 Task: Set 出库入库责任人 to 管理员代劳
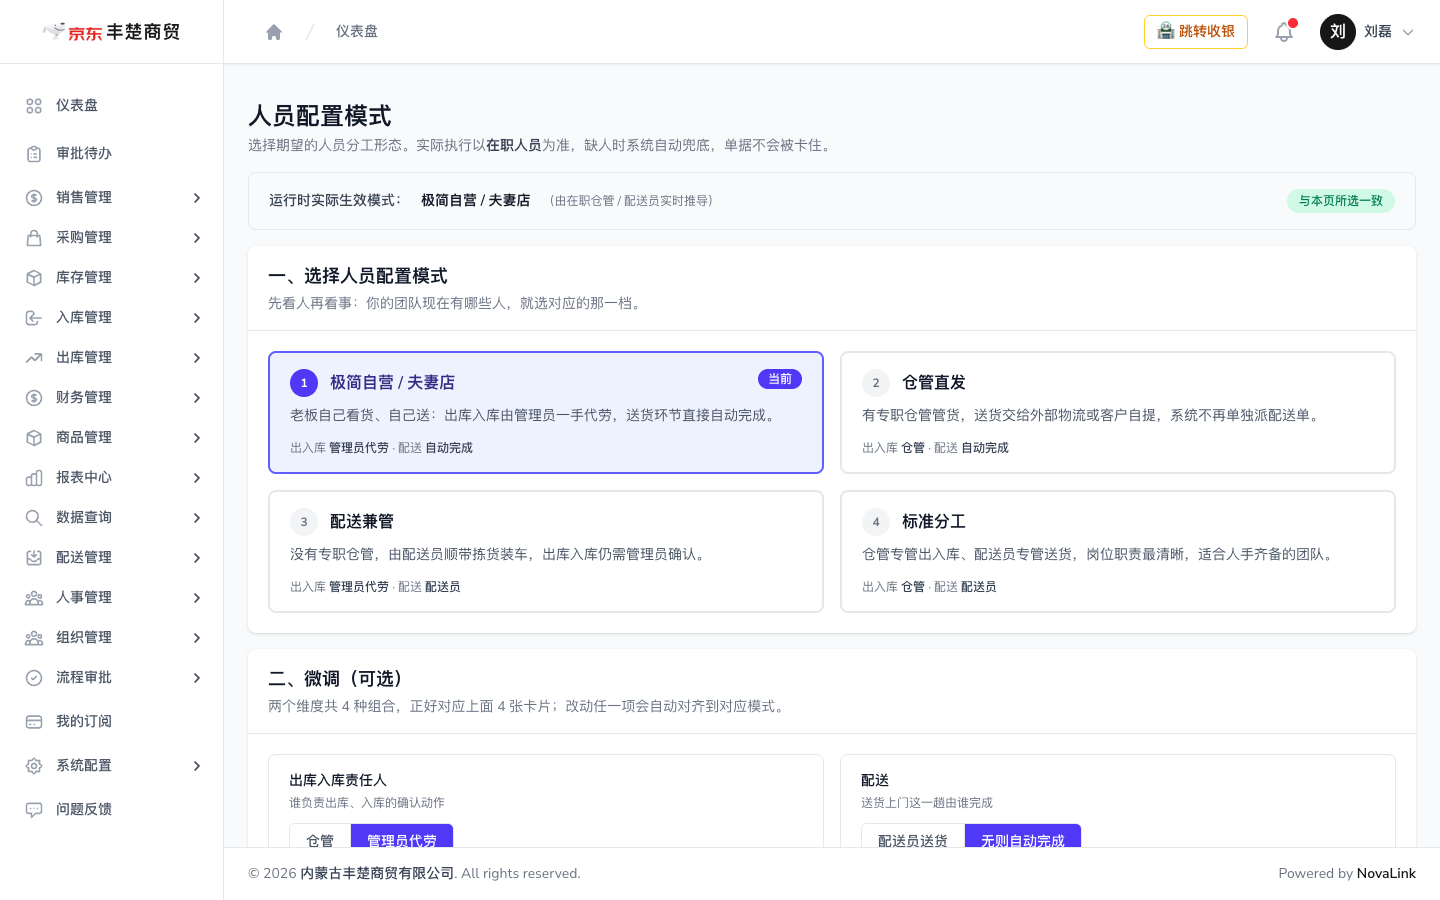tap(402, 836)
